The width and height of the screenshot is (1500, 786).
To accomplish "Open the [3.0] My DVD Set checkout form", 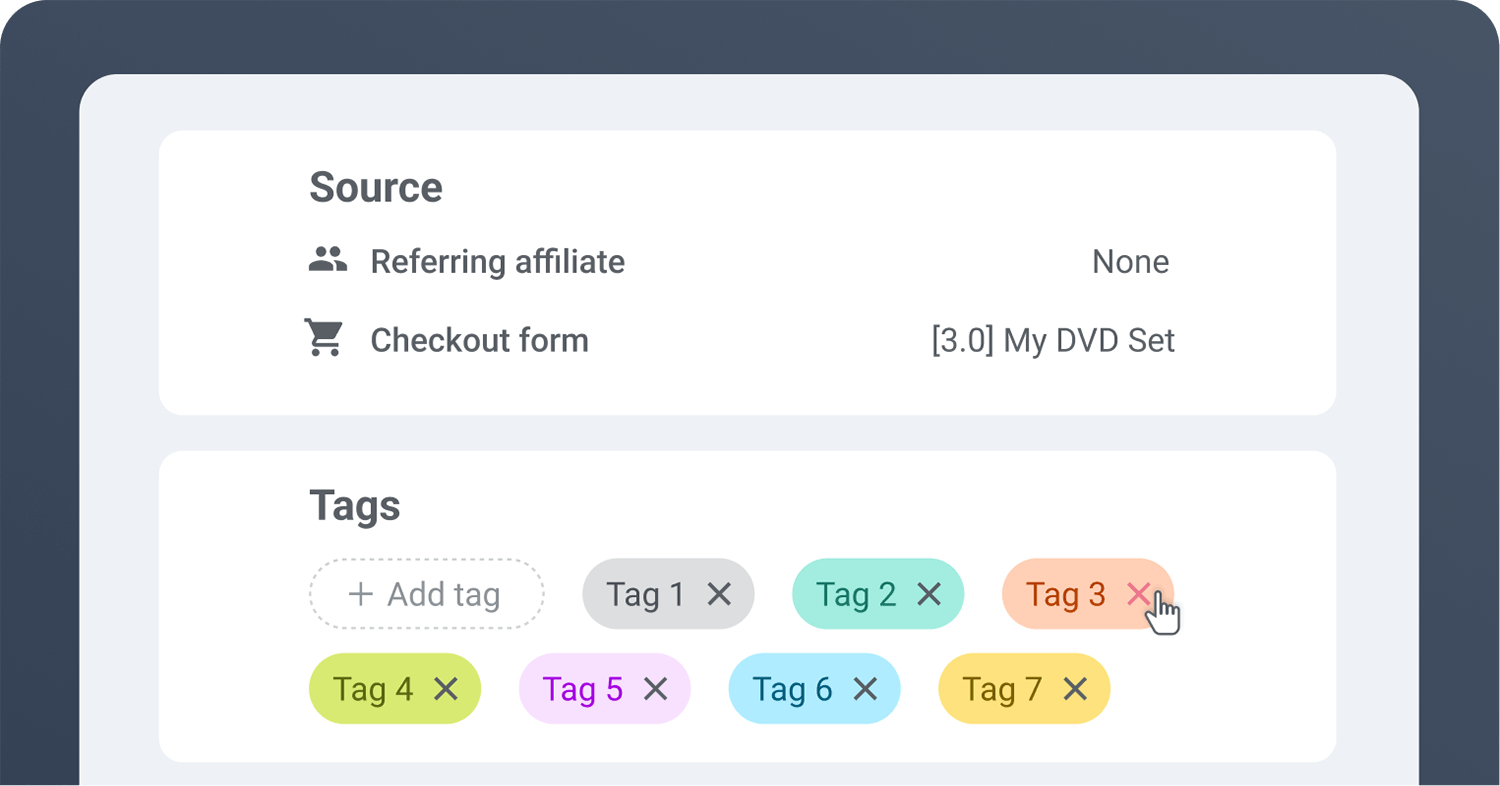I will [x=1053, y=340].
